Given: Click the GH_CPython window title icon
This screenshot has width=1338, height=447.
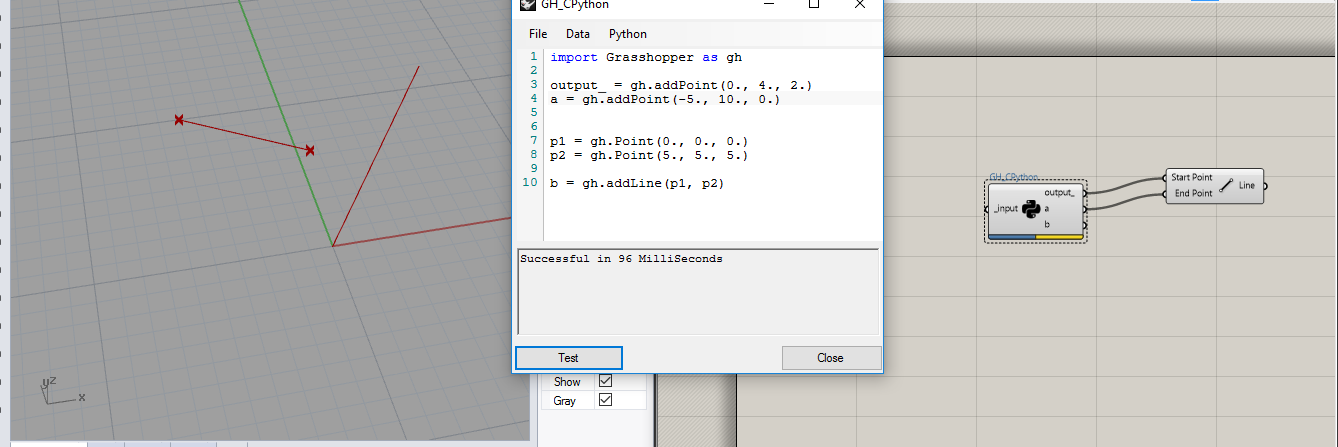Looking at the screenshot, I should pyautogui.click(x=527, y=5).
